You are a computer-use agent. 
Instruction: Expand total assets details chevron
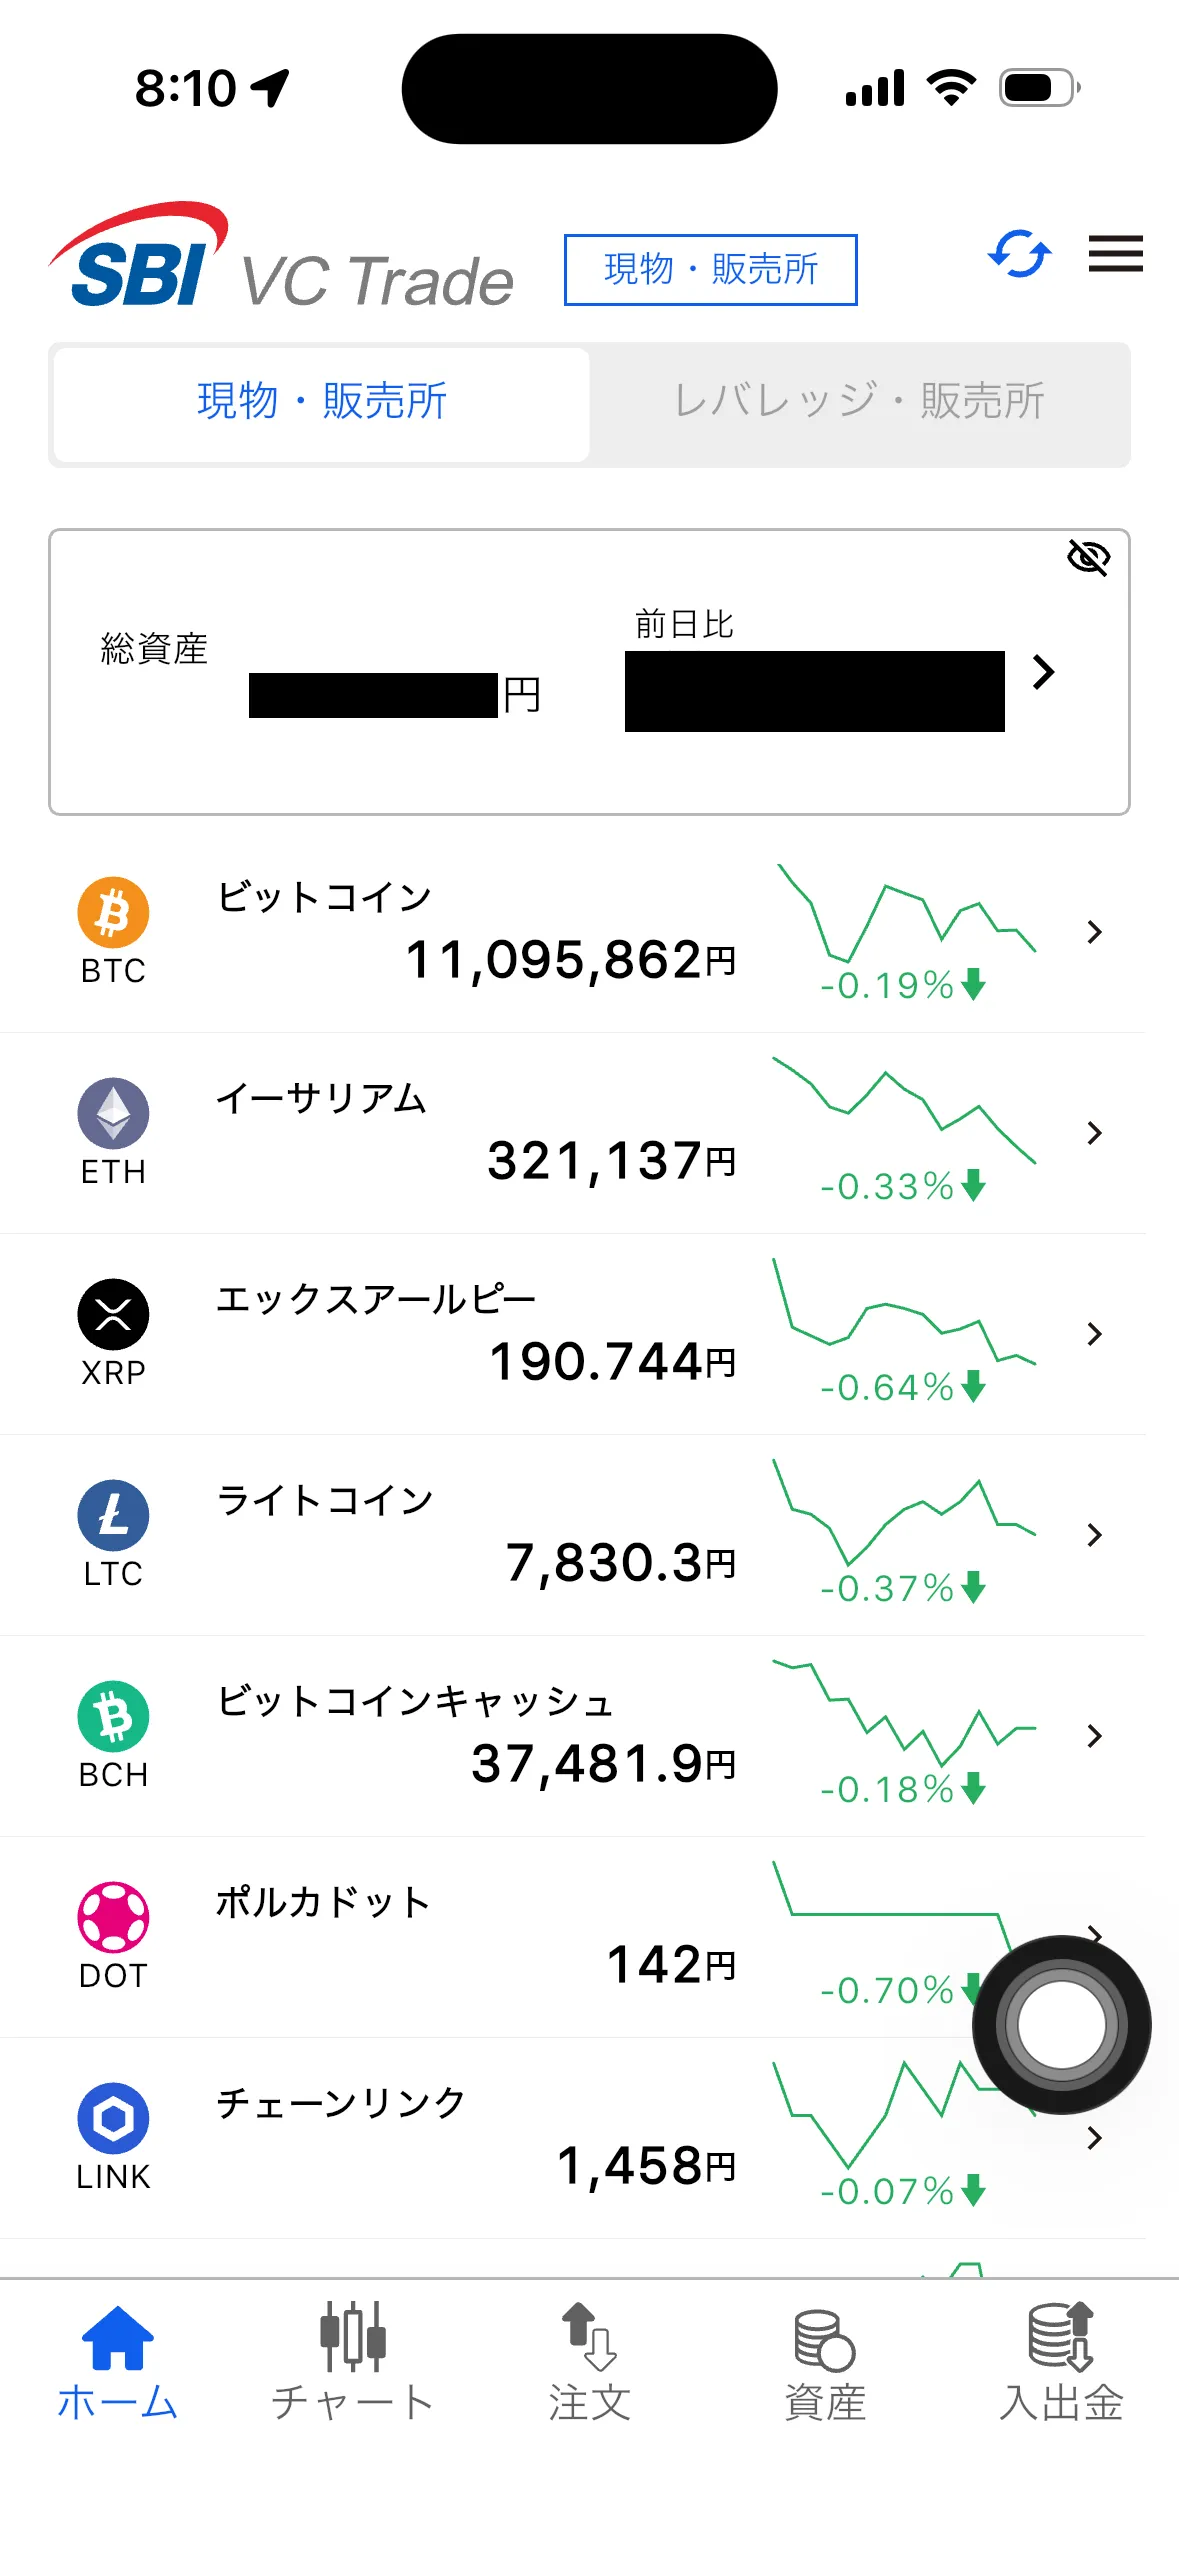tap(1043, 673)
